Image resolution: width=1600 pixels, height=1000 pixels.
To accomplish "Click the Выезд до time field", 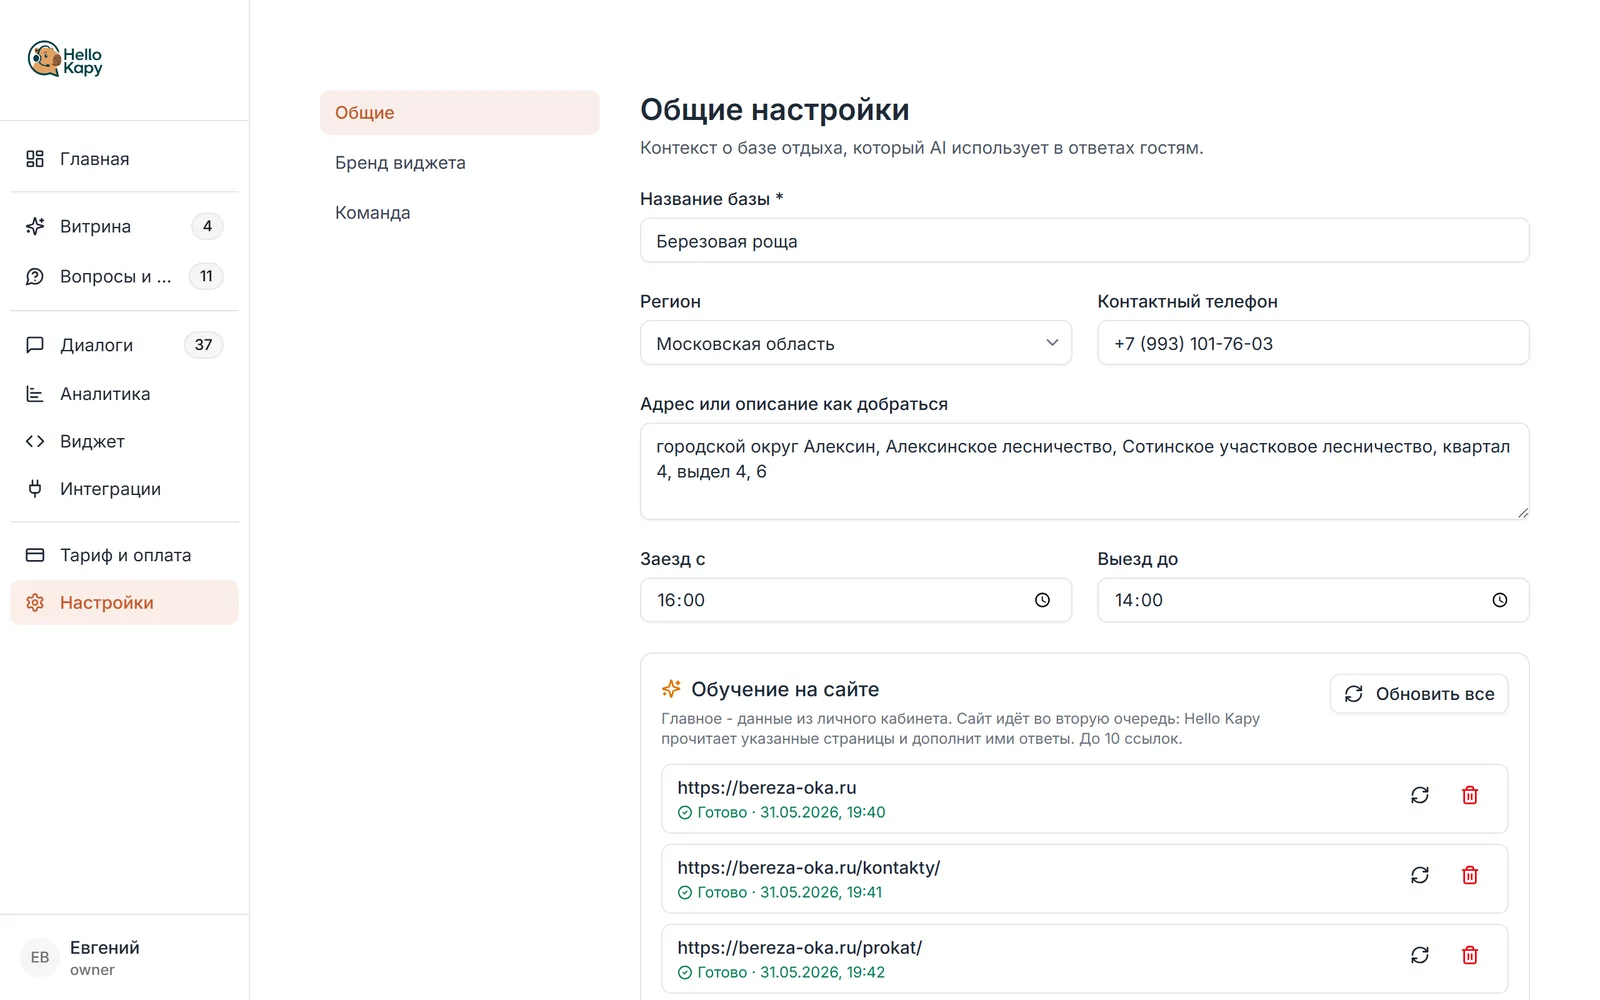I will click(x=1313, y=600).
